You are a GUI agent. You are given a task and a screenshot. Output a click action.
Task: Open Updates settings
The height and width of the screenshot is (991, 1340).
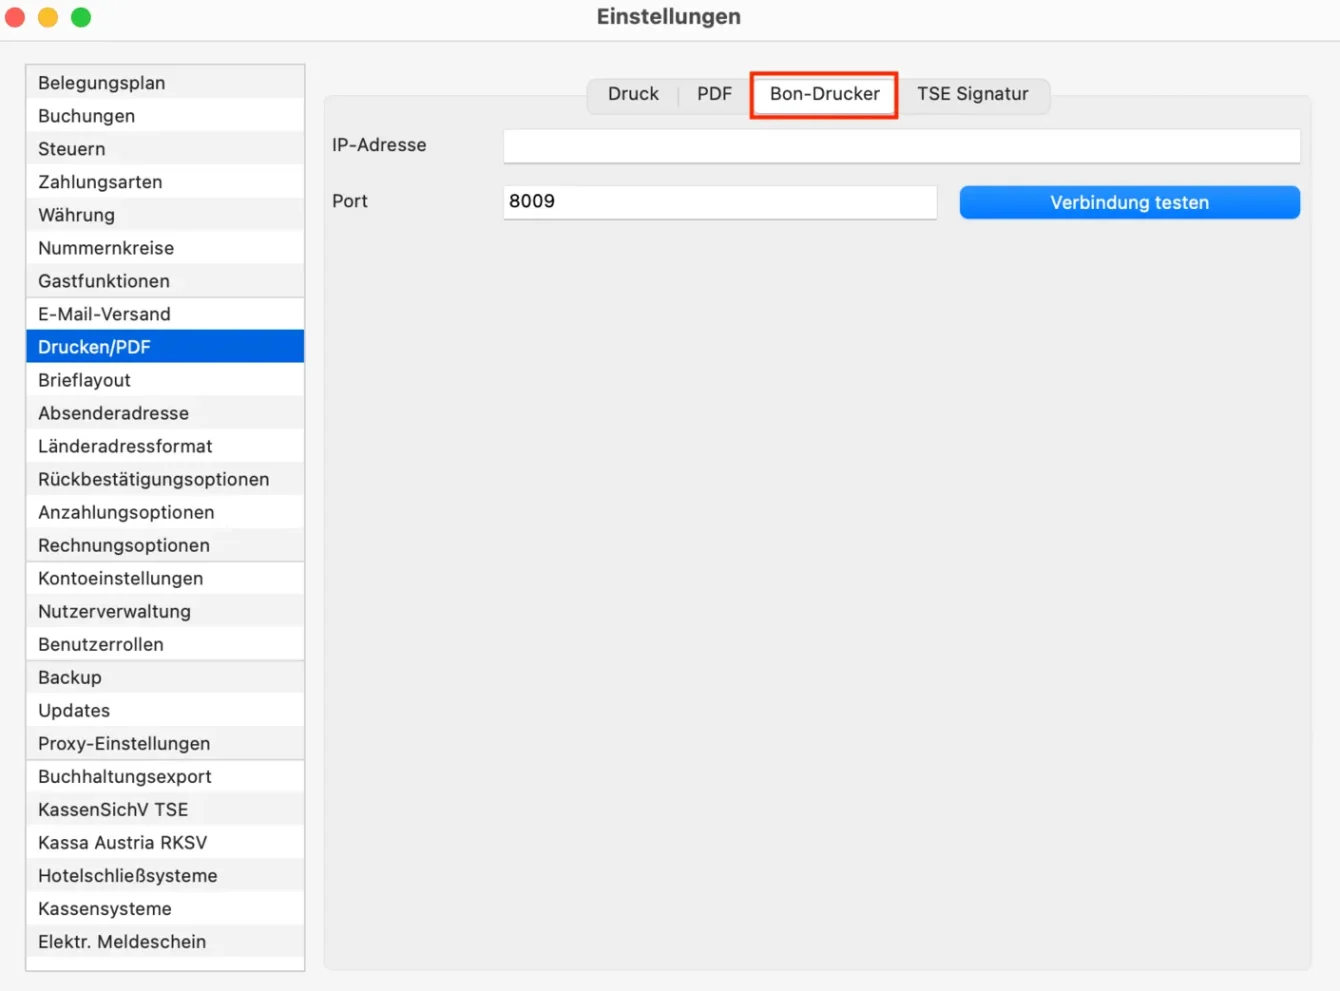point(165,710)
